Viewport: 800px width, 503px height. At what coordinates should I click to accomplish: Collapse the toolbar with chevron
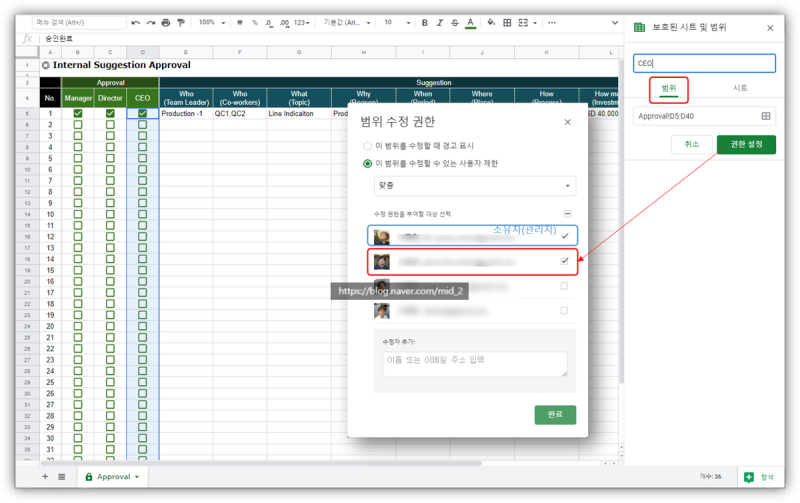click(x=615, y=22)
